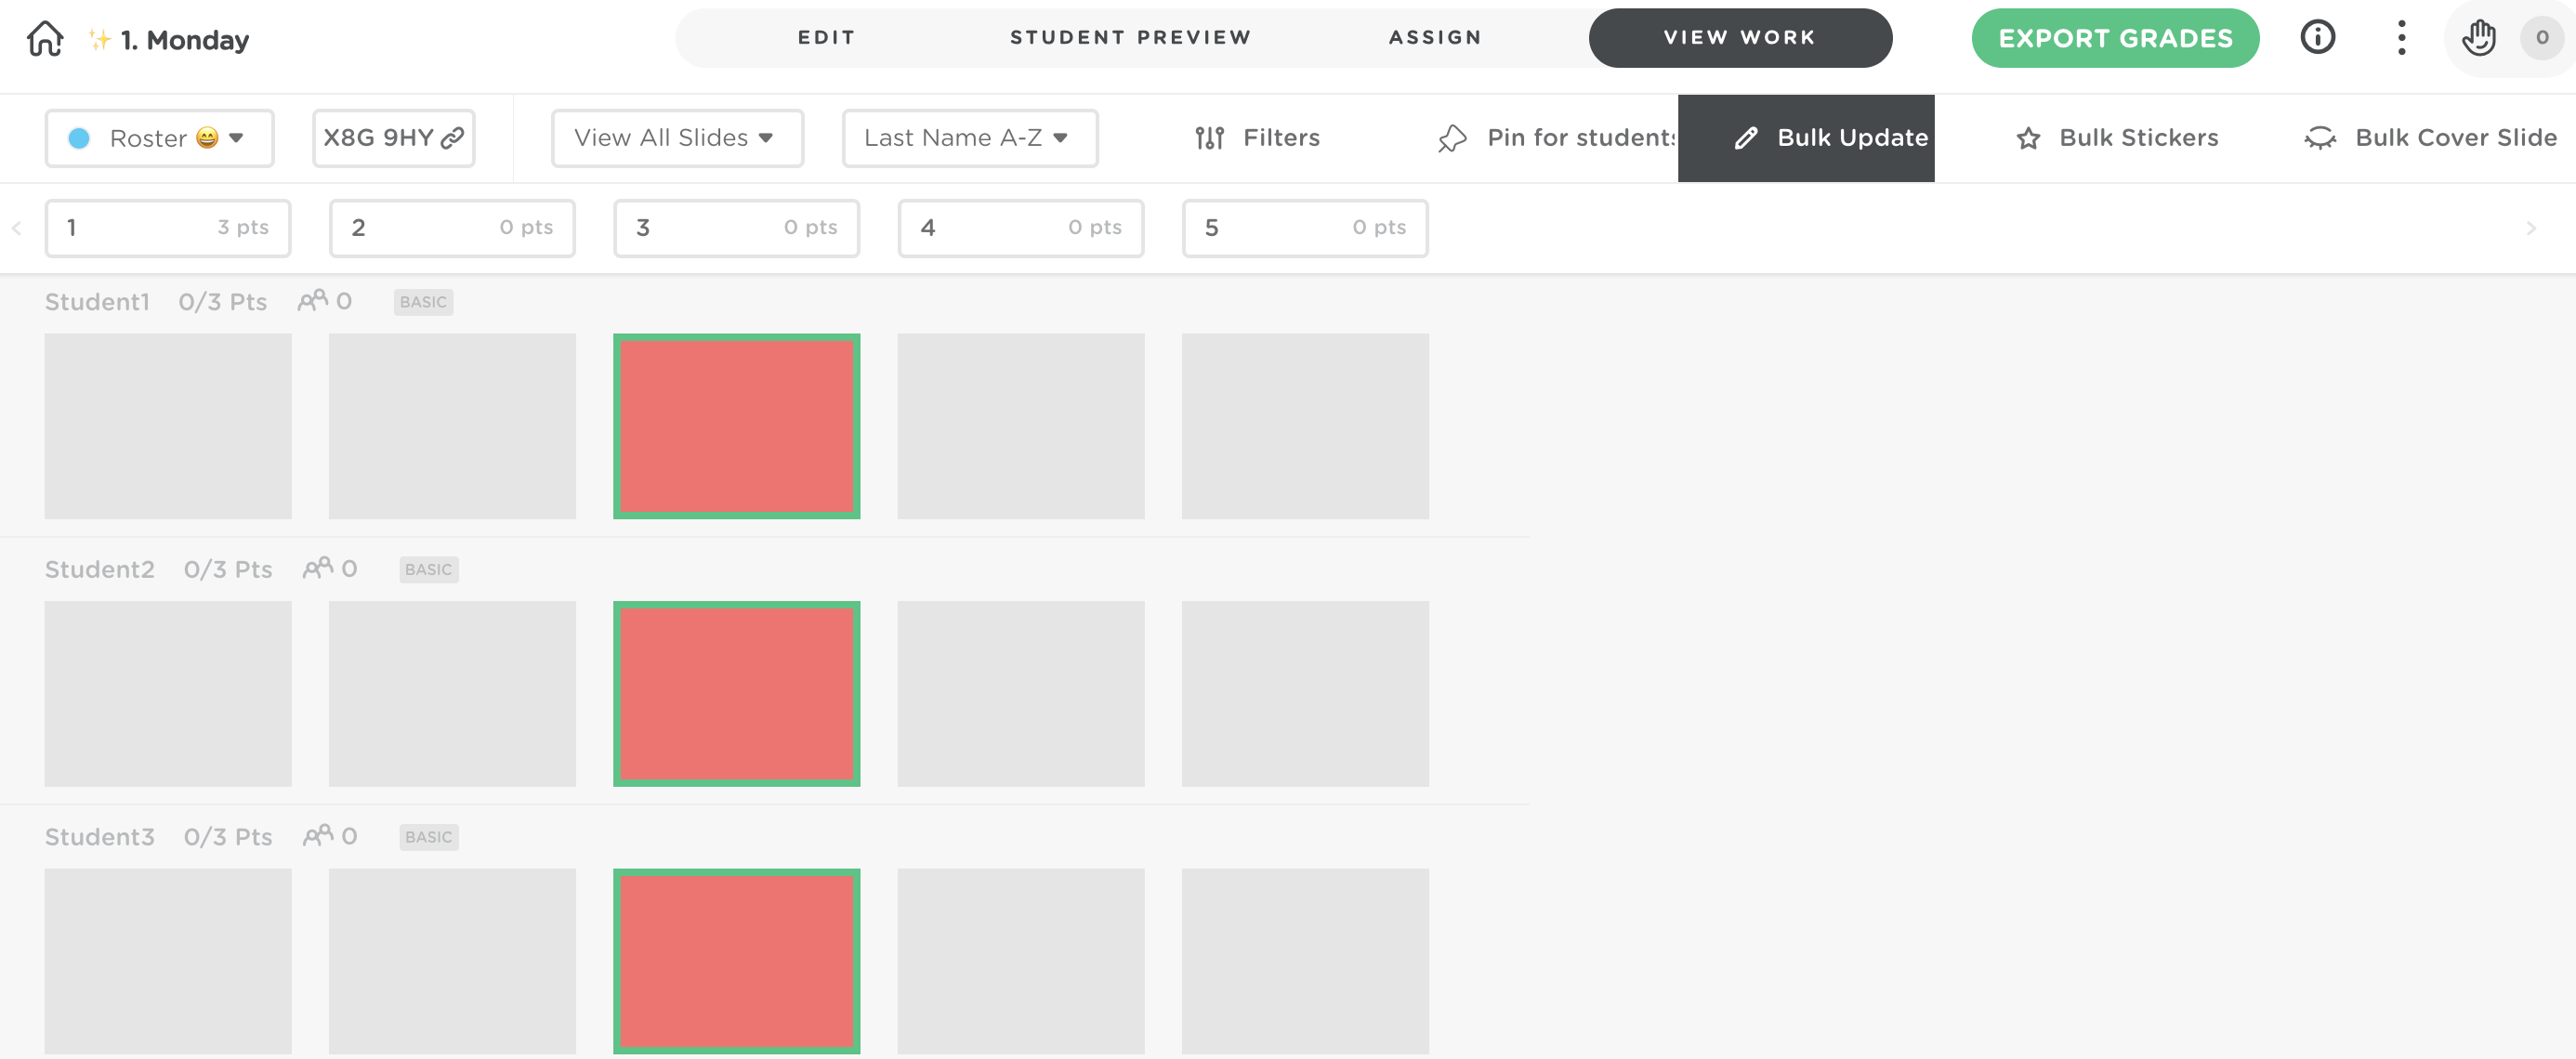Expand the Roster dropdown
The image size is (2576, 1059).
159,138
